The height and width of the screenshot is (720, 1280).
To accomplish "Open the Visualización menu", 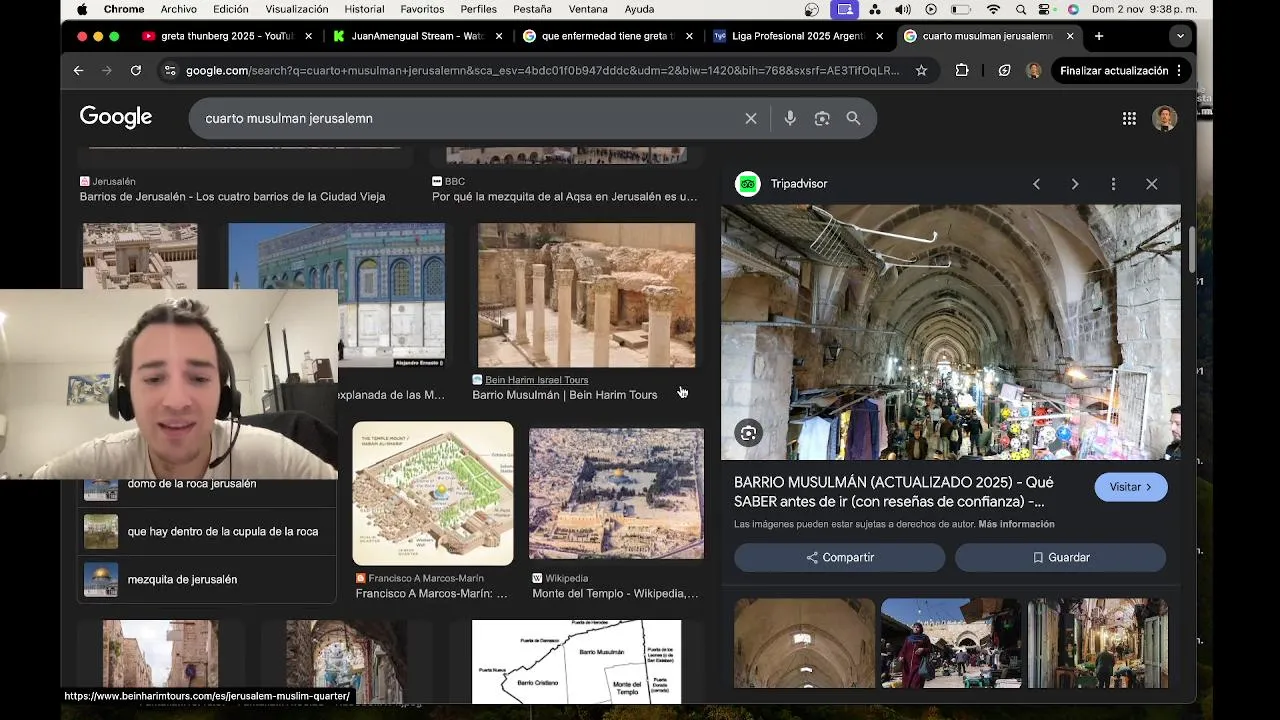I will [296, 9].
